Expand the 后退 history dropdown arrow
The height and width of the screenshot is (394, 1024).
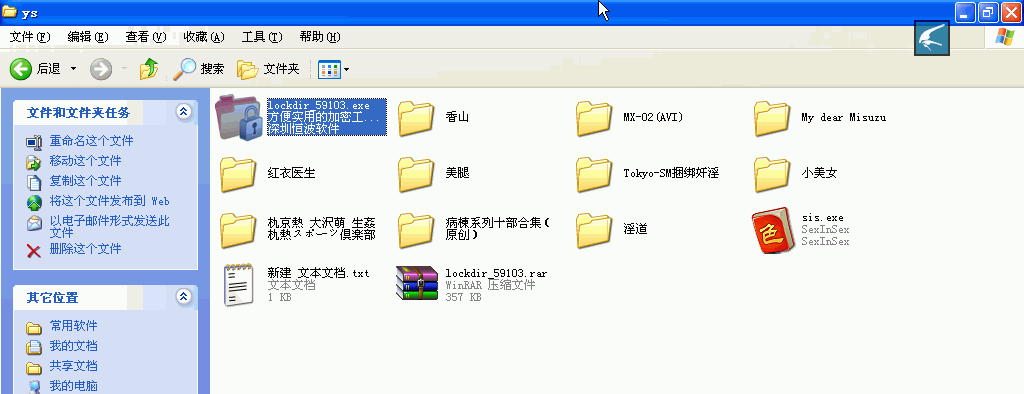[73, 69]
